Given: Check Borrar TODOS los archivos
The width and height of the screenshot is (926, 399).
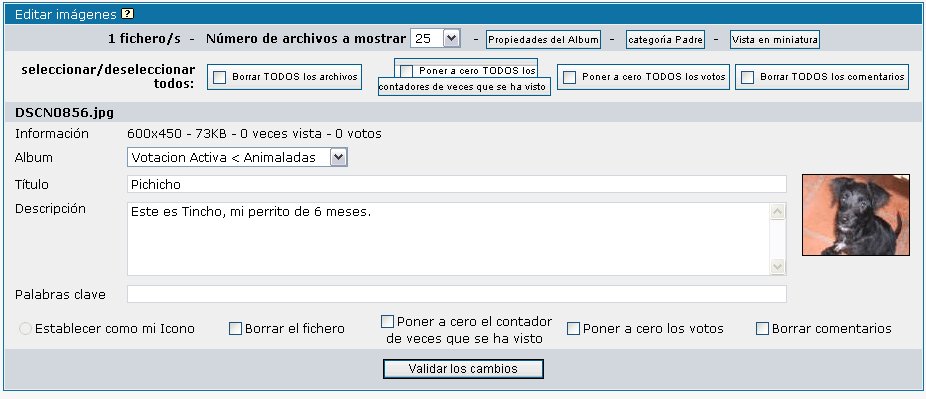Looking at the screenshot, I should click(220, 77).
